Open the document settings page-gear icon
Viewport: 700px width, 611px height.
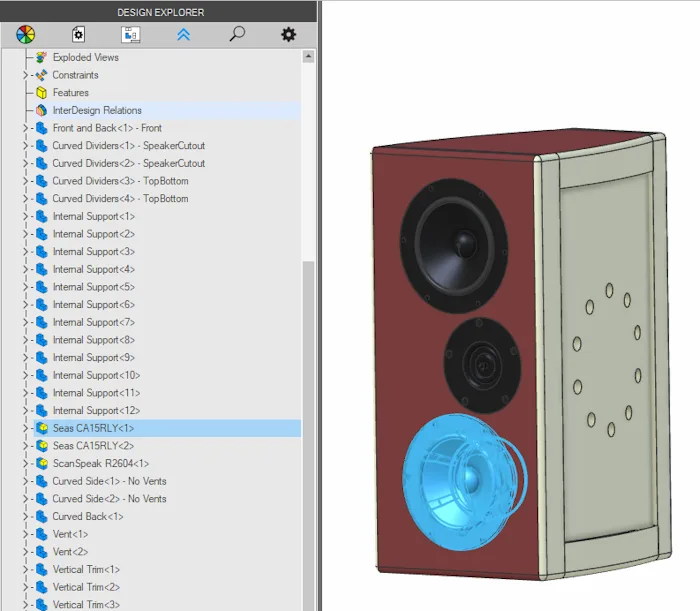[78, 34]
